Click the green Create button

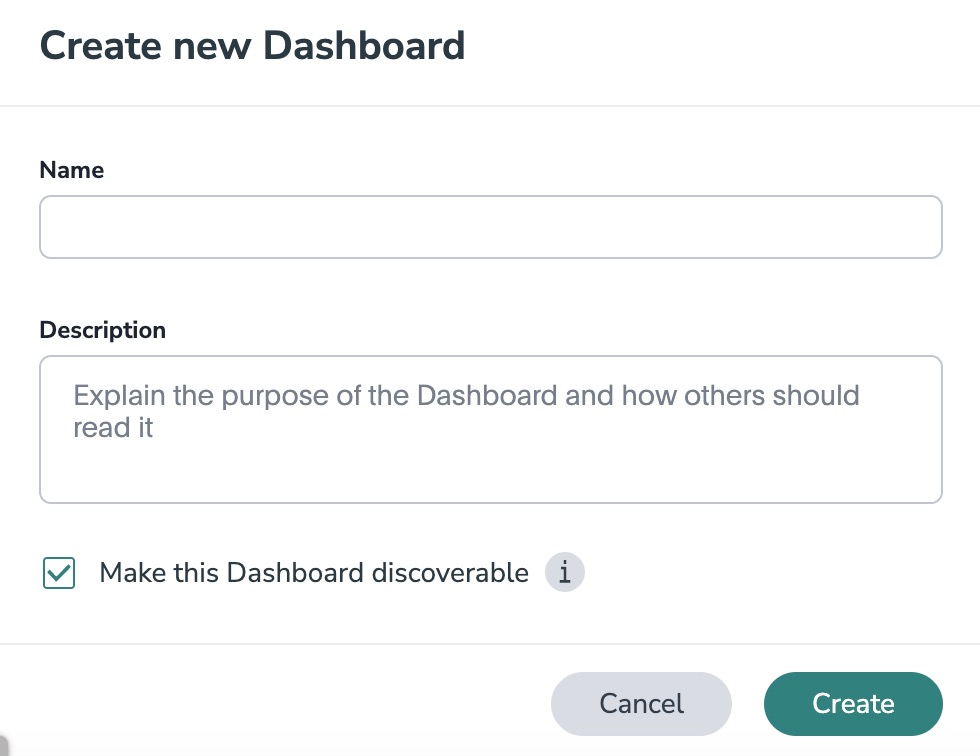[x=853, y=703]
